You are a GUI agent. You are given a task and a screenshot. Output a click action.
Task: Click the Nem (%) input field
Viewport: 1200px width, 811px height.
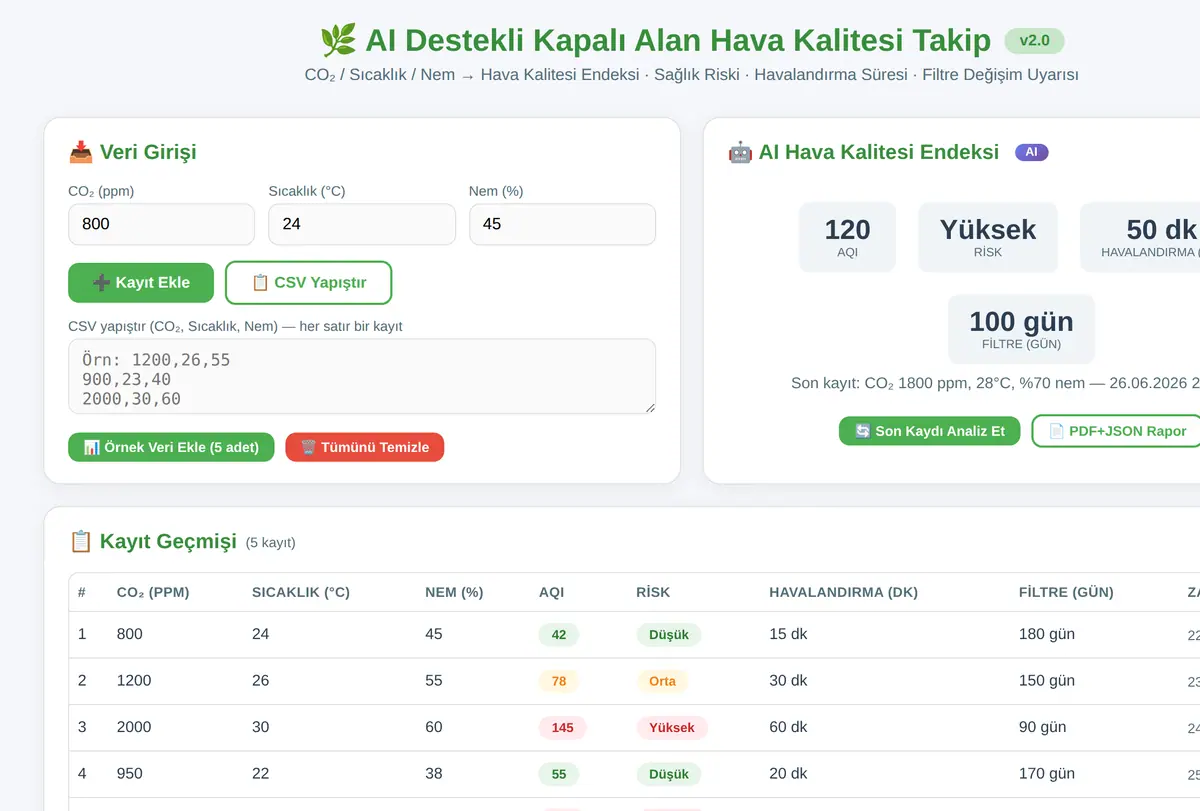[x=562, y=224]
